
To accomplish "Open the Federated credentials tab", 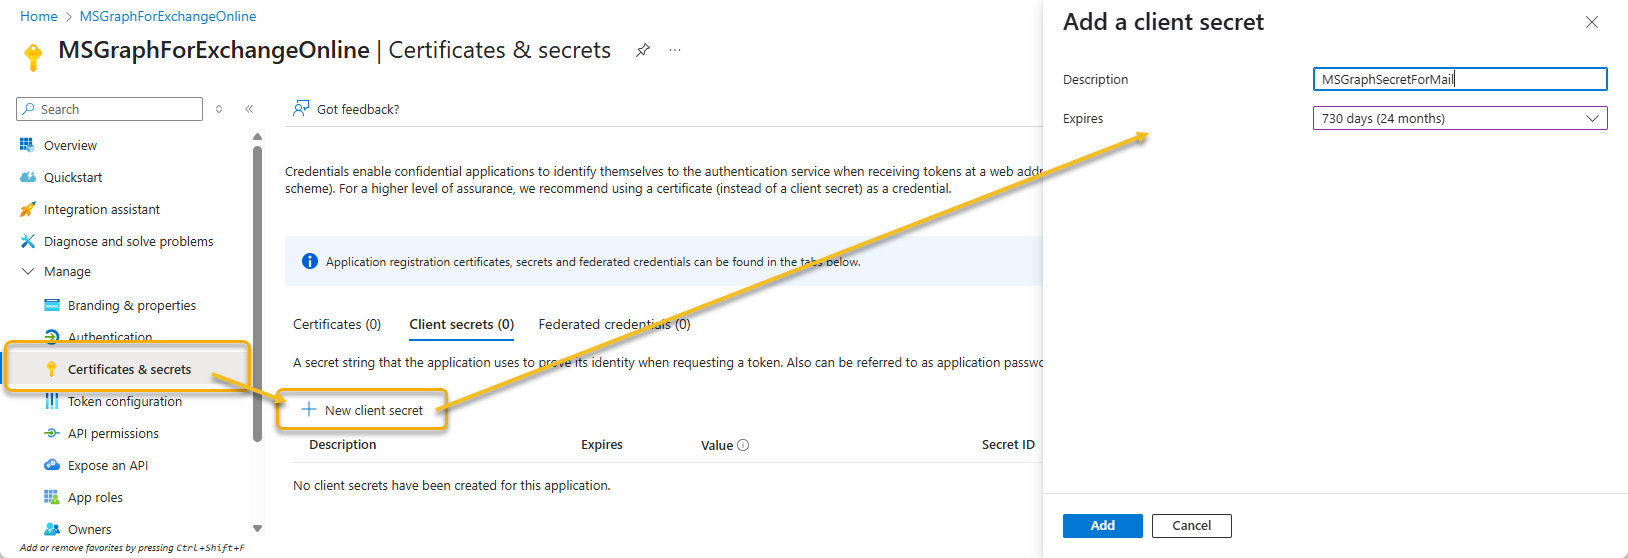I will (x=614, y=324).
